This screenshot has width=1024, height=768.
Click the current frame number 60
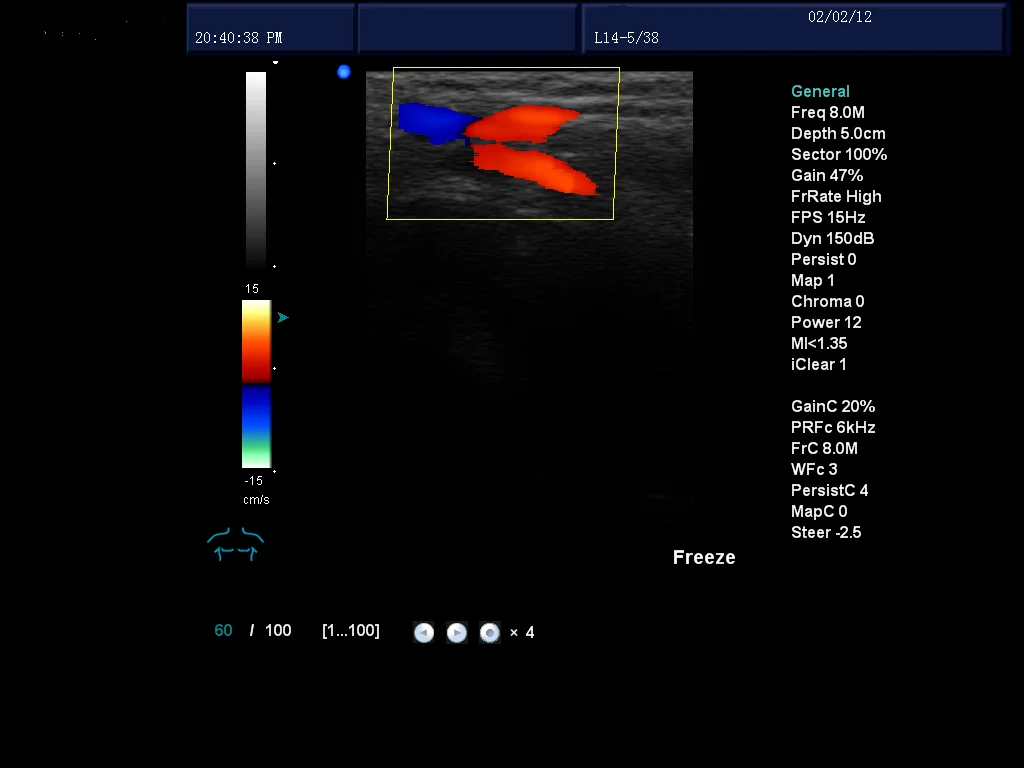pos(223,630)
